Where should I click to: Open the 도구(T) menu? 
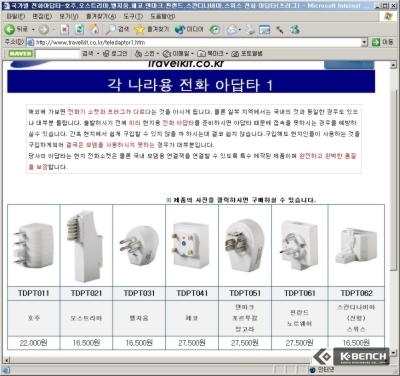(x=133, y=16)
